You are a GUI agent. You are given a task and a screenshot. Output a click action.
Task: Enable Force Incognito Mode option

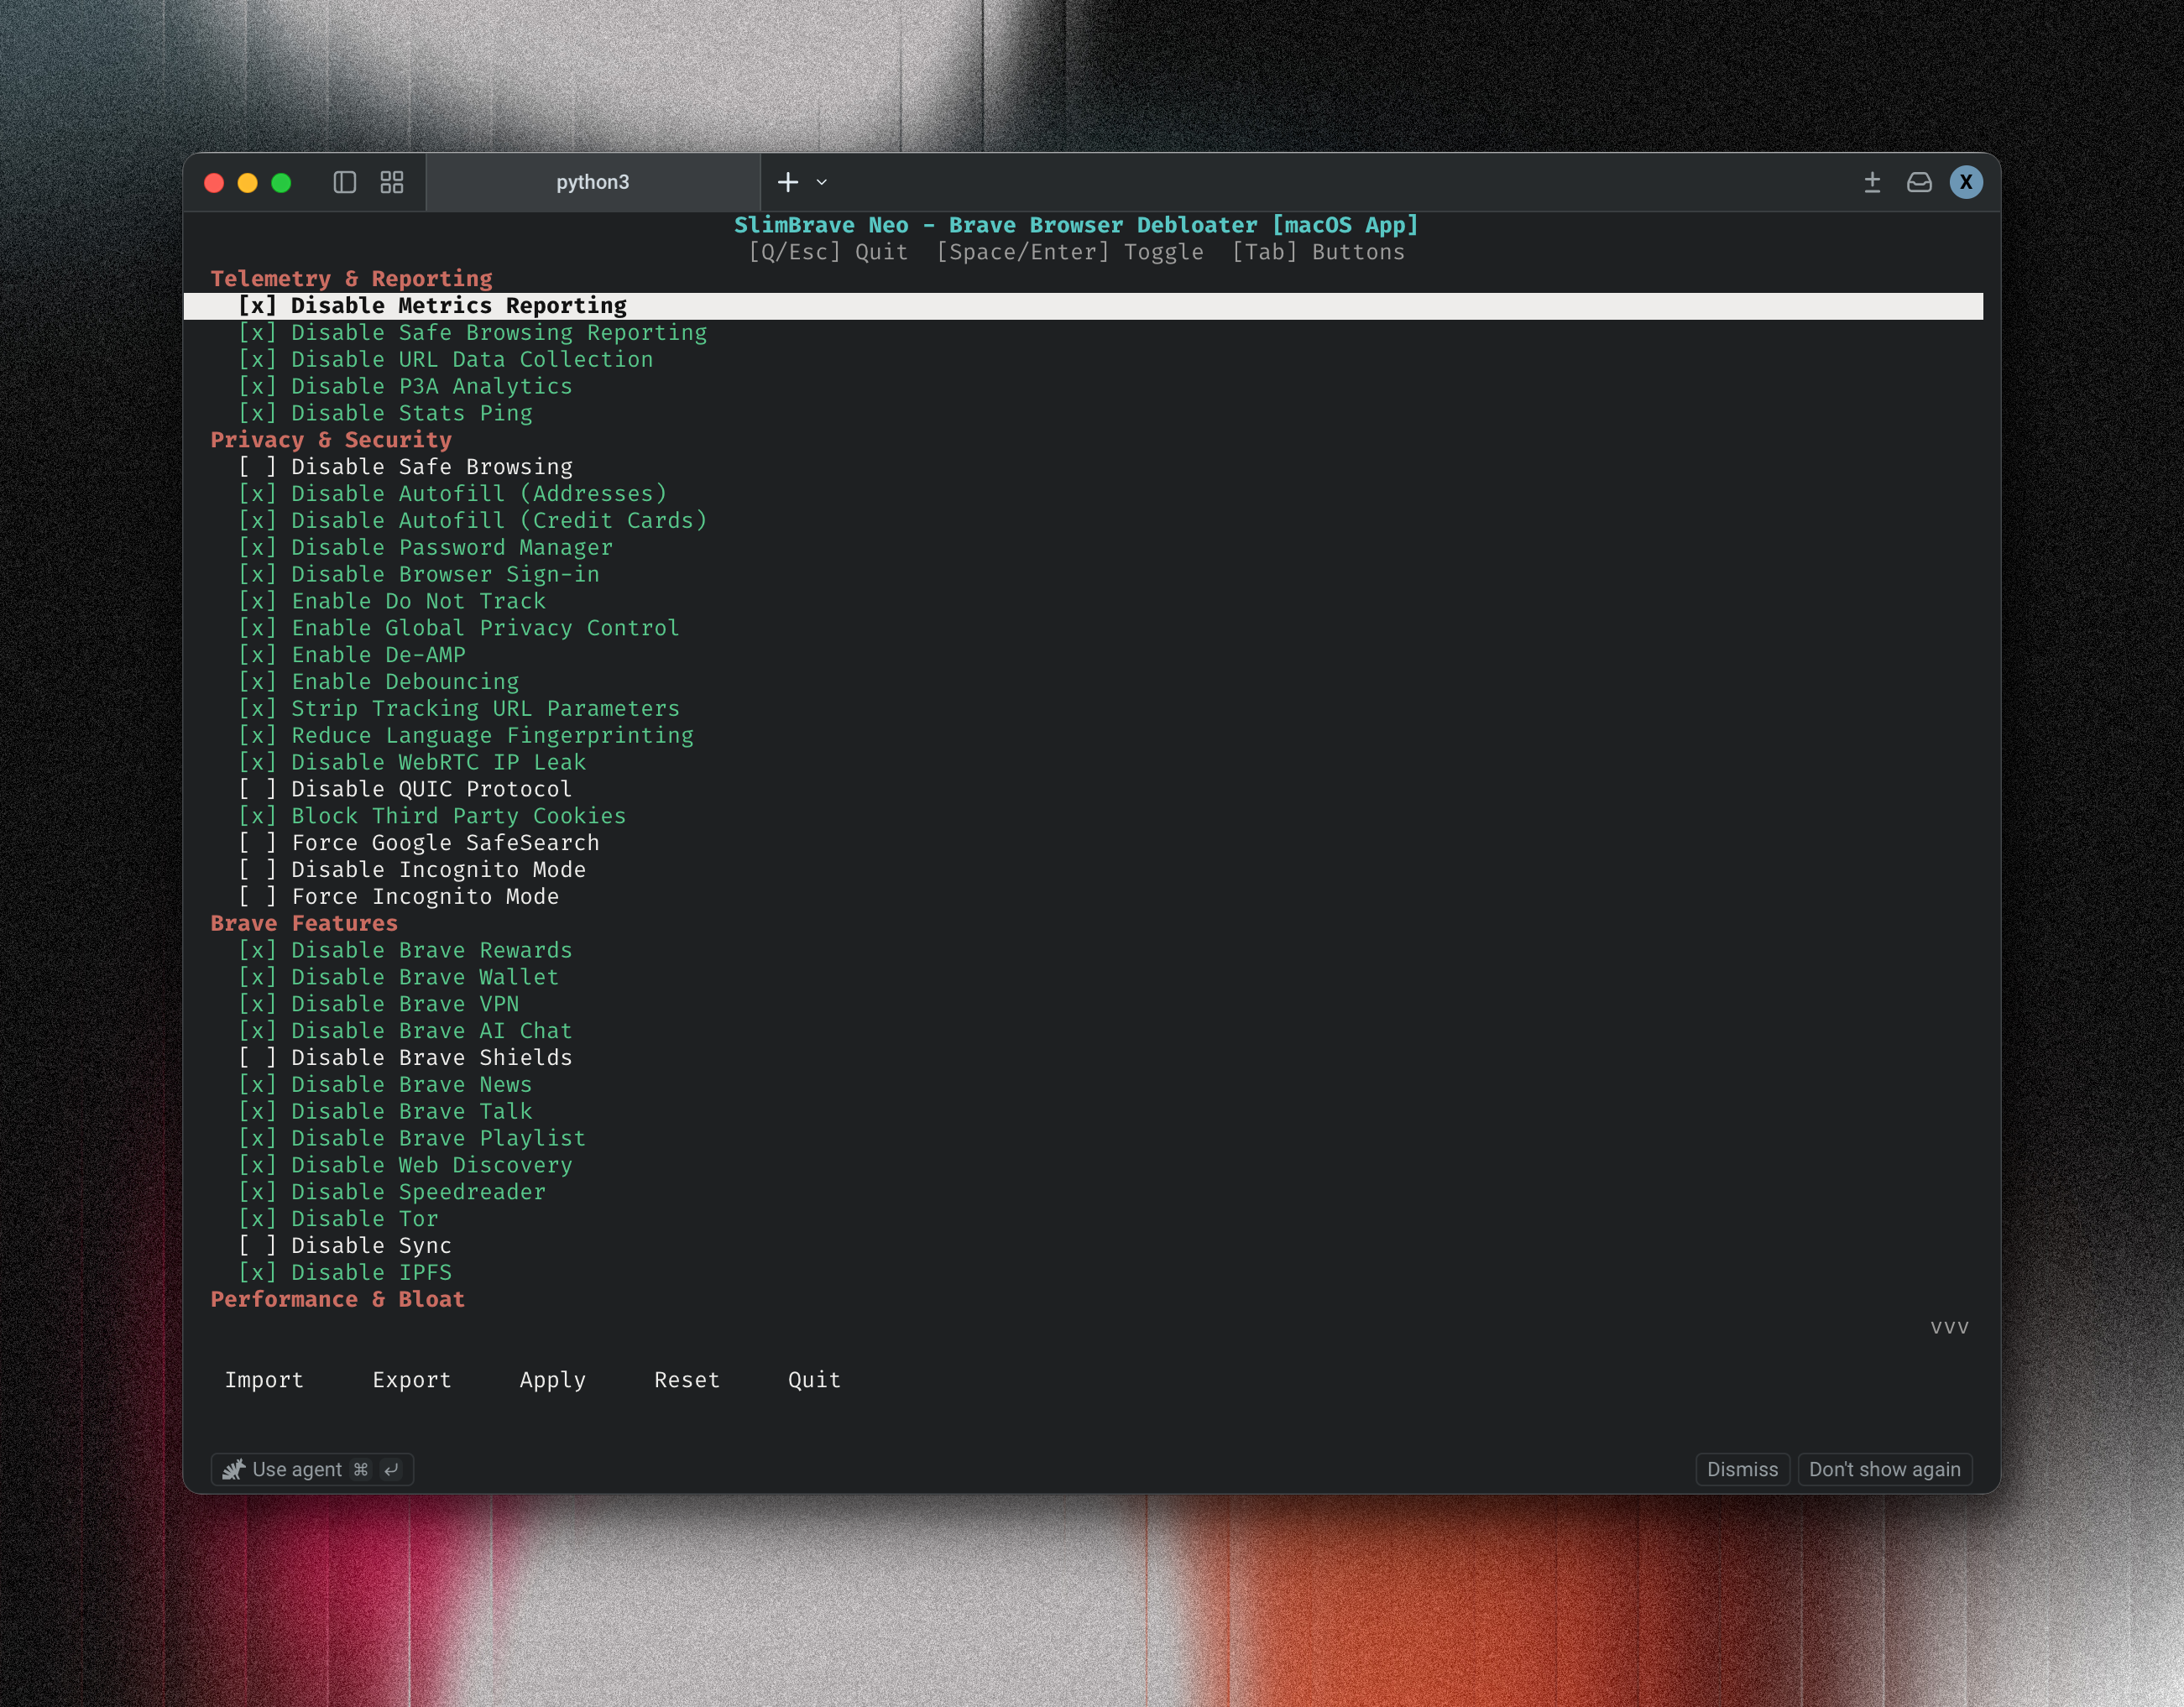coord(399,897)
